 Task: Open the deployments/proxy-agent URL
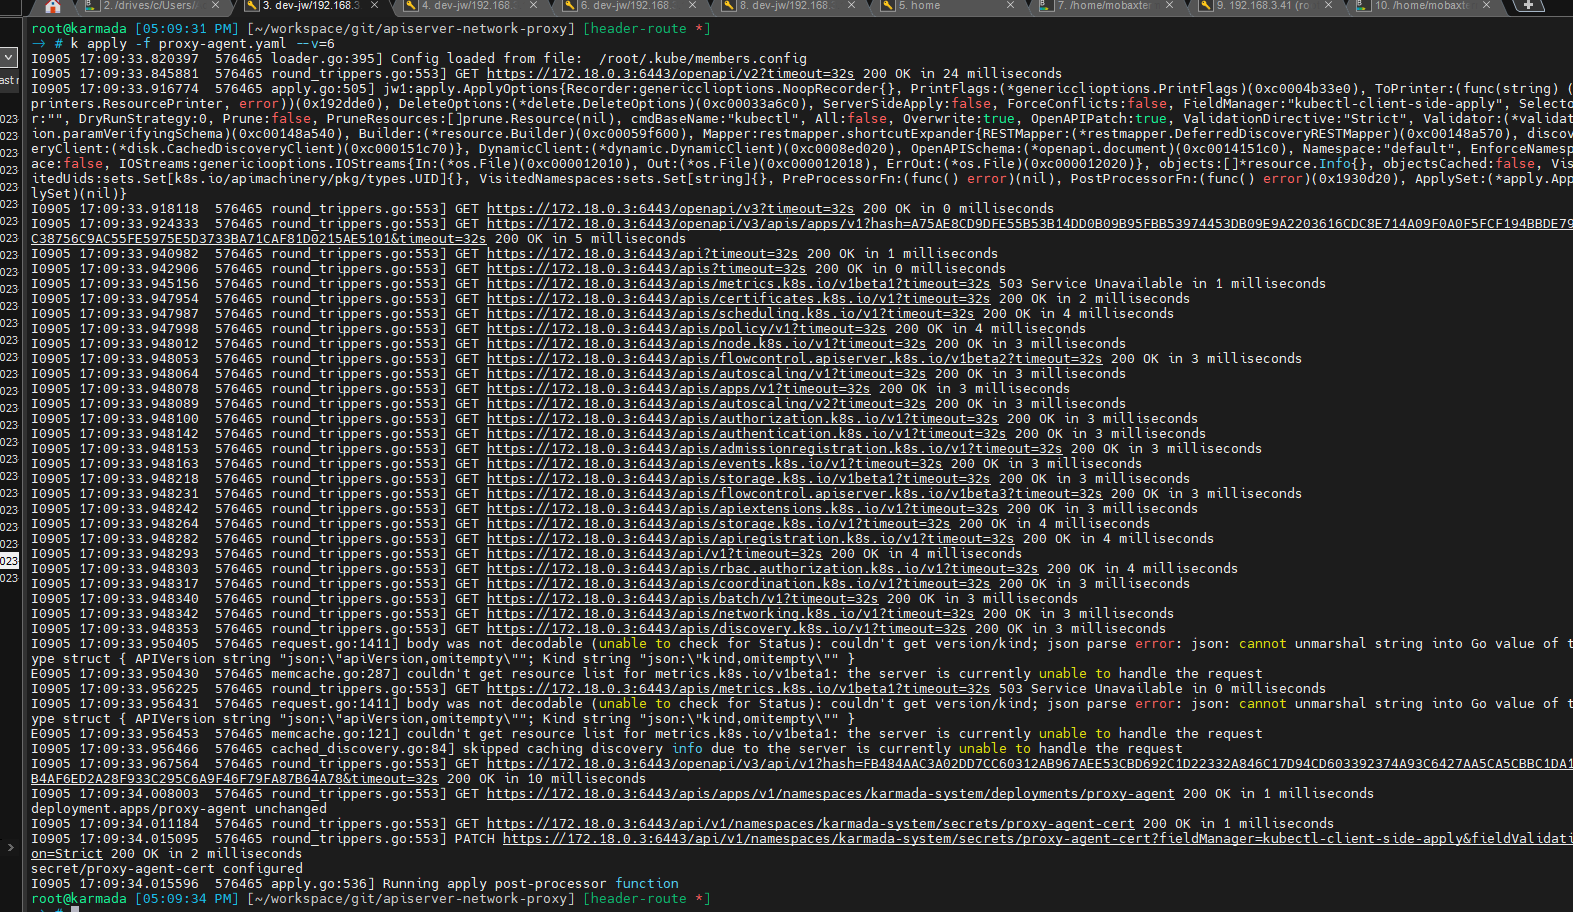click(x=830, y=793)
